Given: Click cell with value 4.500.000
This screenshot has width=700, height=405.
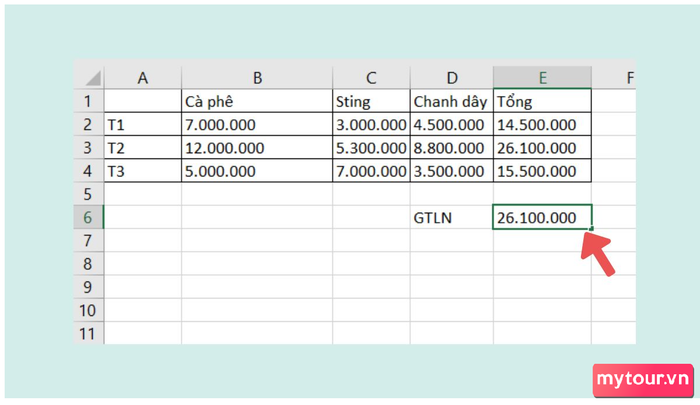Looking at the screenshot, I should coord(452,124).
